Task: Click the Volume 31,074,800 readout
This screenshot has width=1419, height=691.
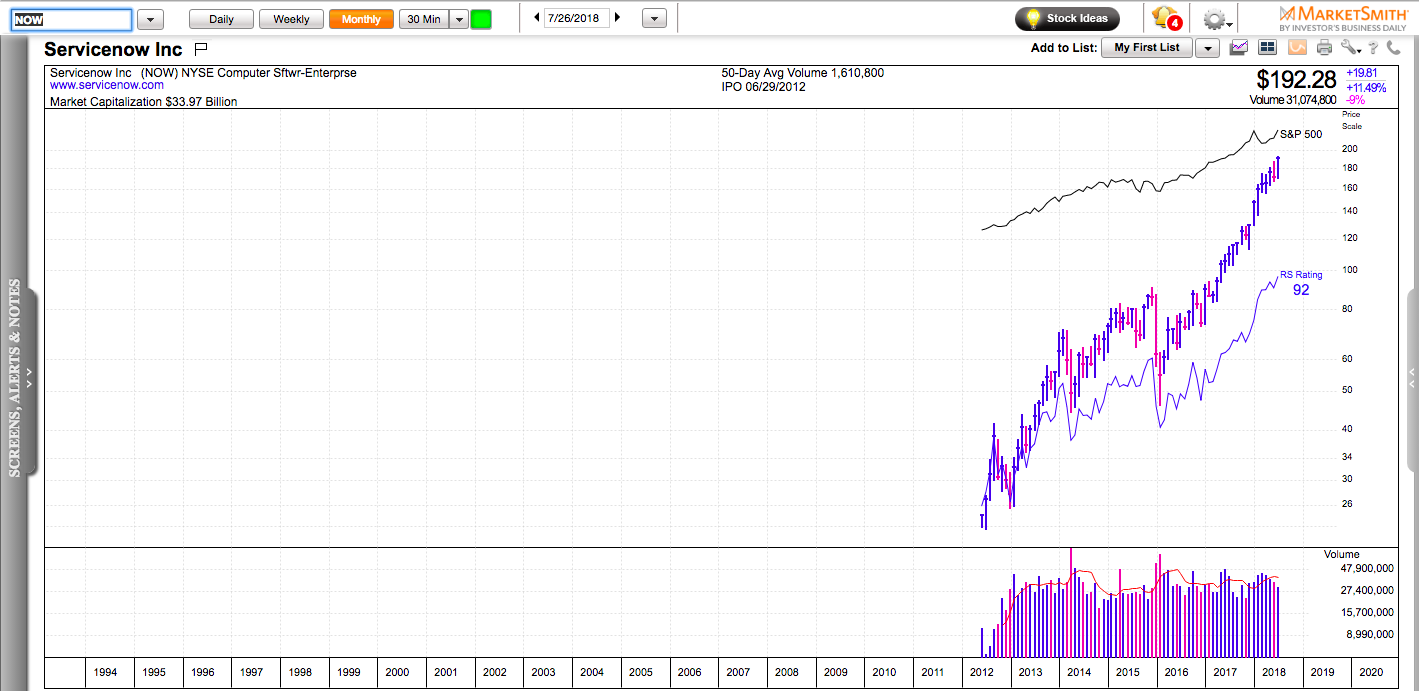Action: [1293, 100]
